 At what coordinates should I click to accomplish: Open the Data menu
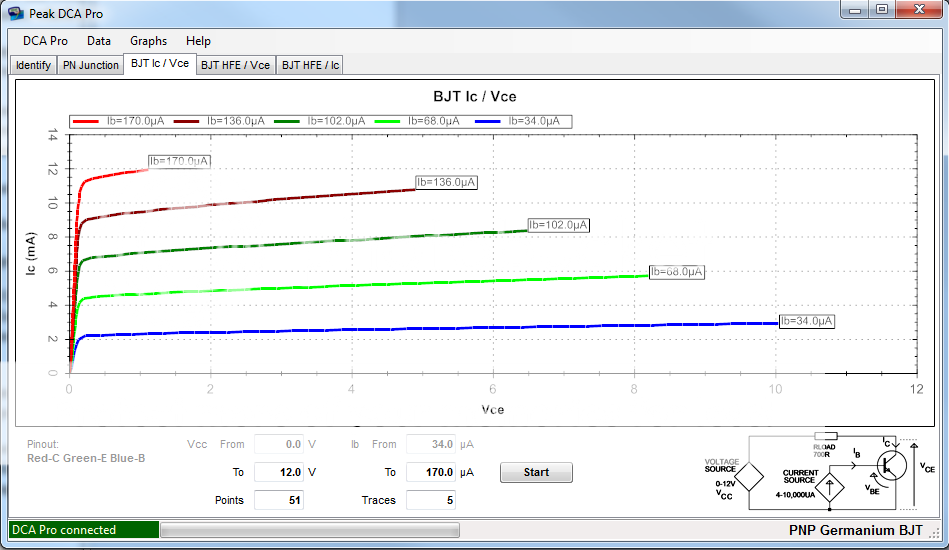click(x=99, y=41)
